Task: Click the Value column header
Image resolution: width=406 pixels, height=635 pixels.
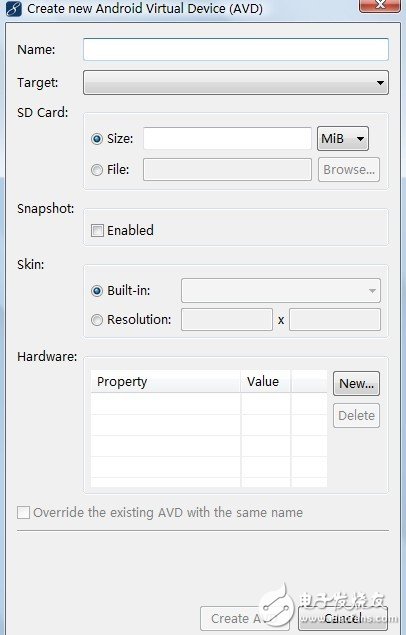Action: tap(266, 381)
